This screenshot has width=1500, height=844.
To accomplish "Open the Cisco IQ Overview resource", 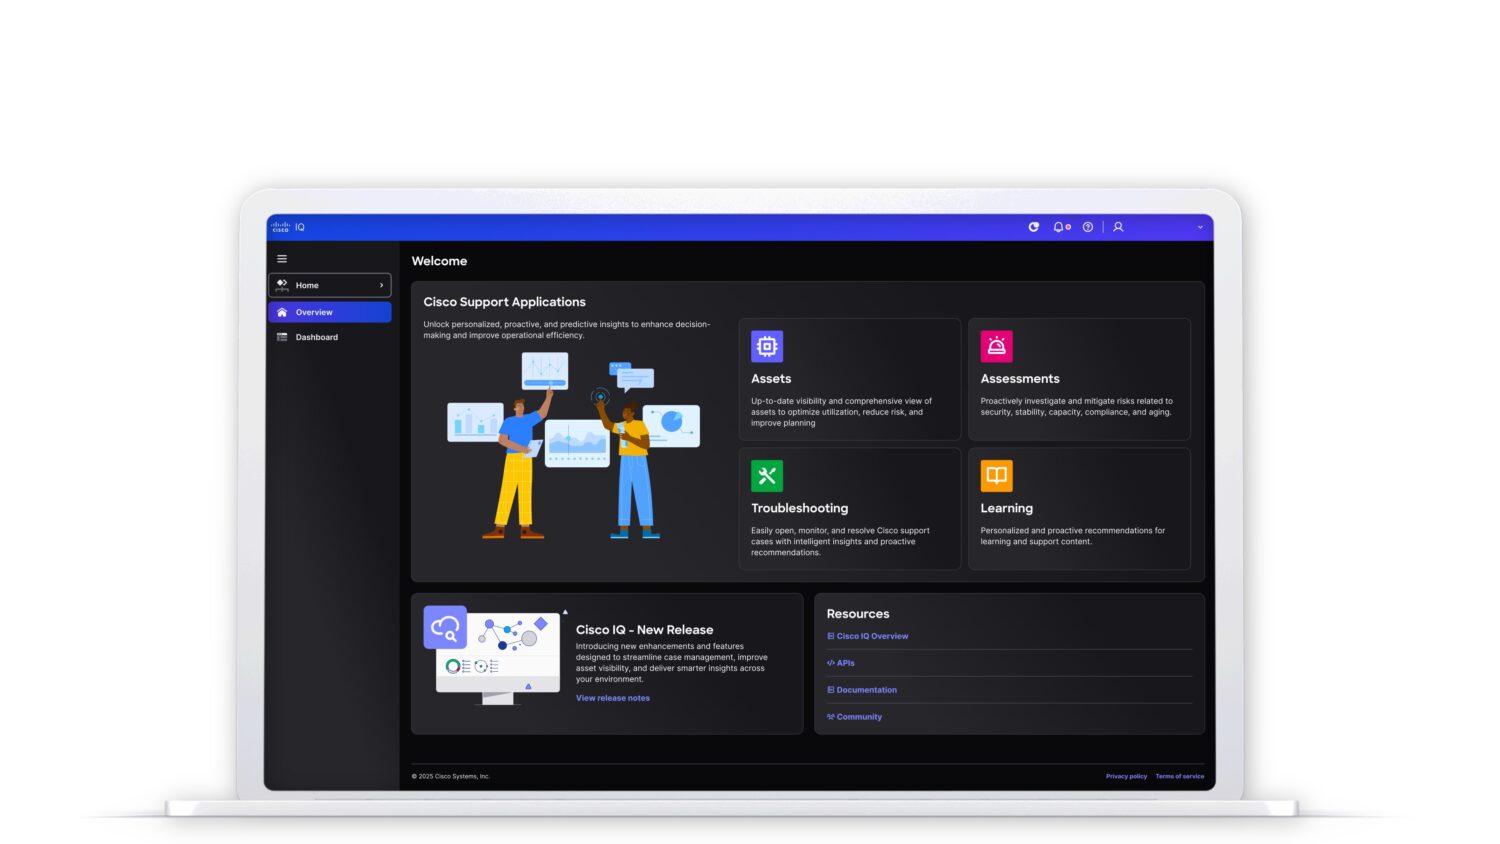I will pyautogui.click(x=868, y=636).
